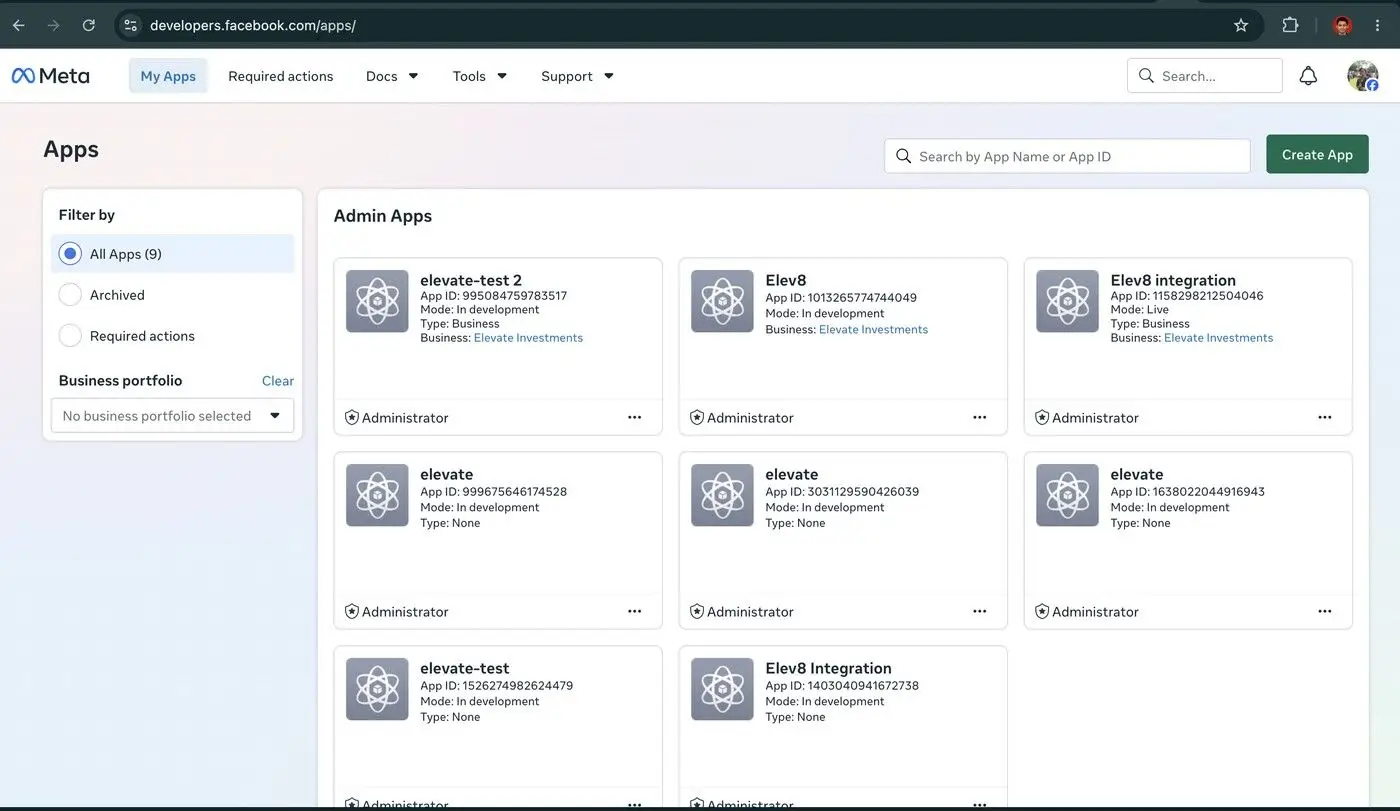Open the elevate-test 2 app icon
The width and height of the screenshot is (1400, 811).
click(x=377, y=301)
